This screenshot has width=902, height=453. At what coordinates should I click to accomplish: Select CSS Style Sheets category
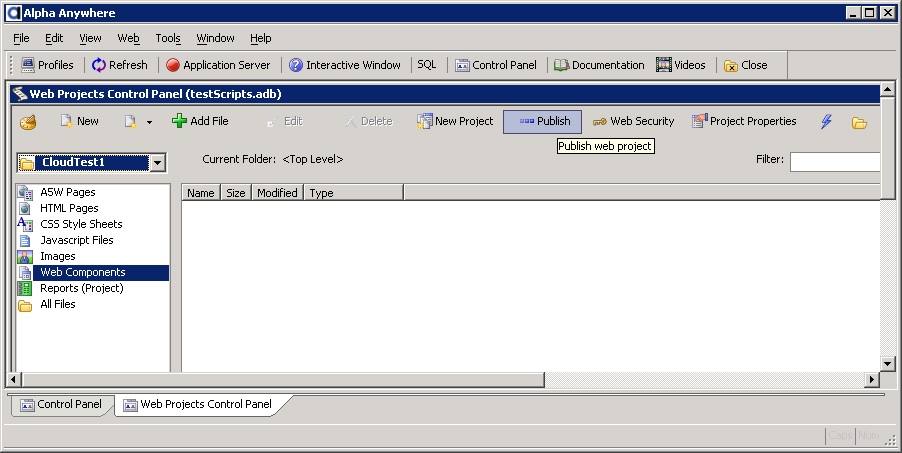tap(81, 224)
